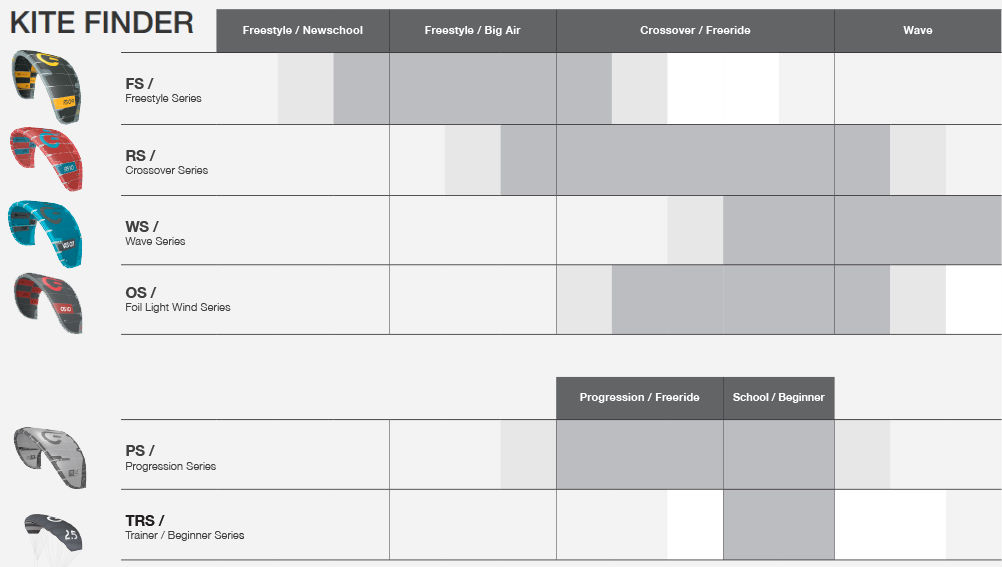This screenshot has height=567, width=1002.
Task: Click the small TRS trainer kite image
Action: pyautogui.click(x=53, y=531)
